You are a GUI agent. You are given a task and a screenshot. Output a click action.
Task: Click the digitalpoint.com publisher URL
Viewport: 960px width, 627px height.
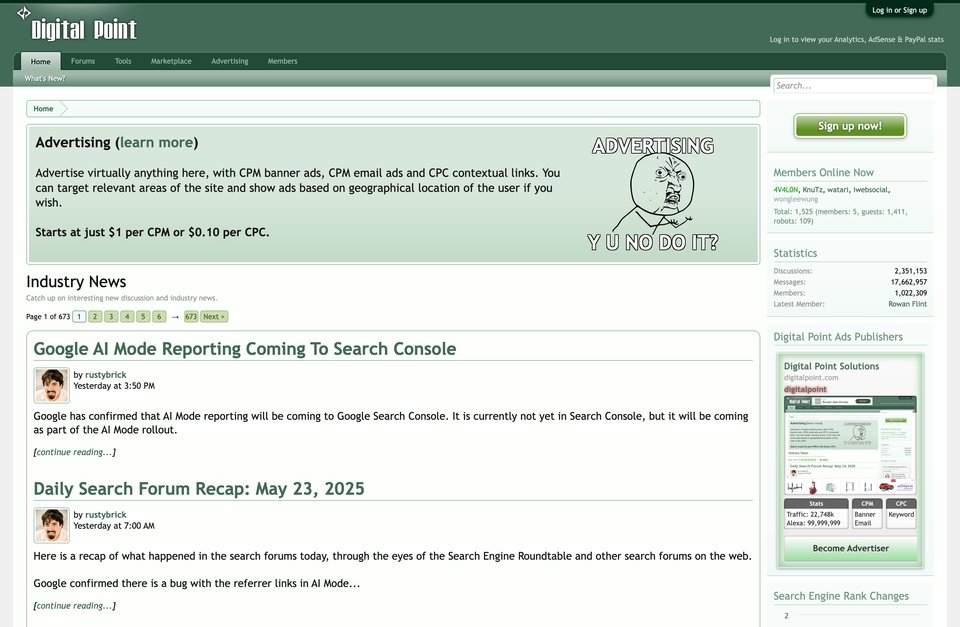tap(811, 378)
